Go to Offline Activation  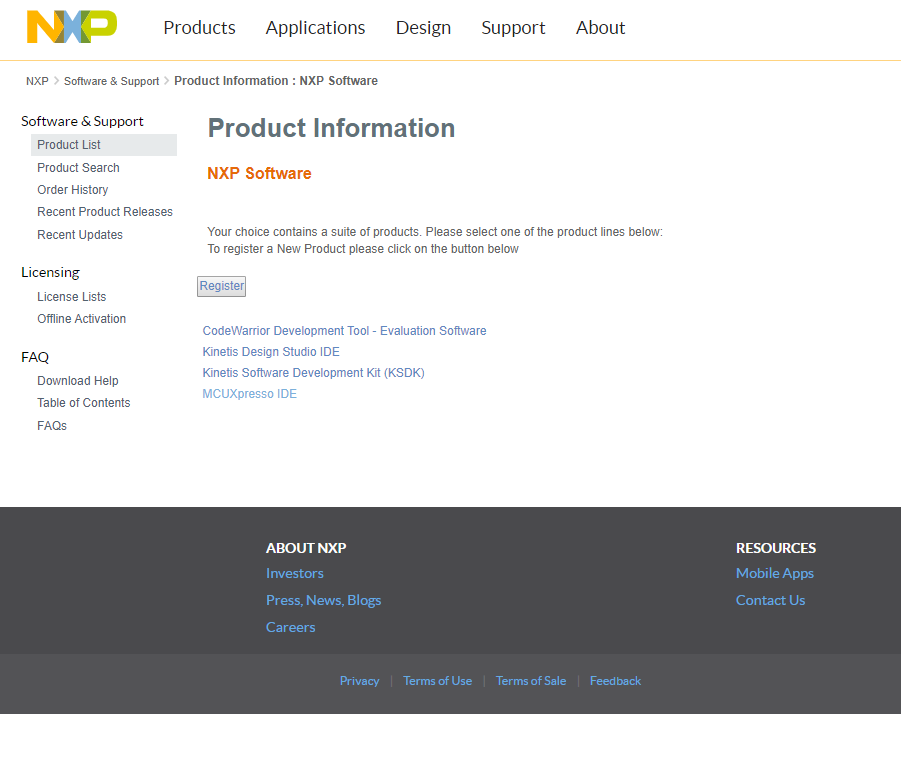tap(82, 319)
